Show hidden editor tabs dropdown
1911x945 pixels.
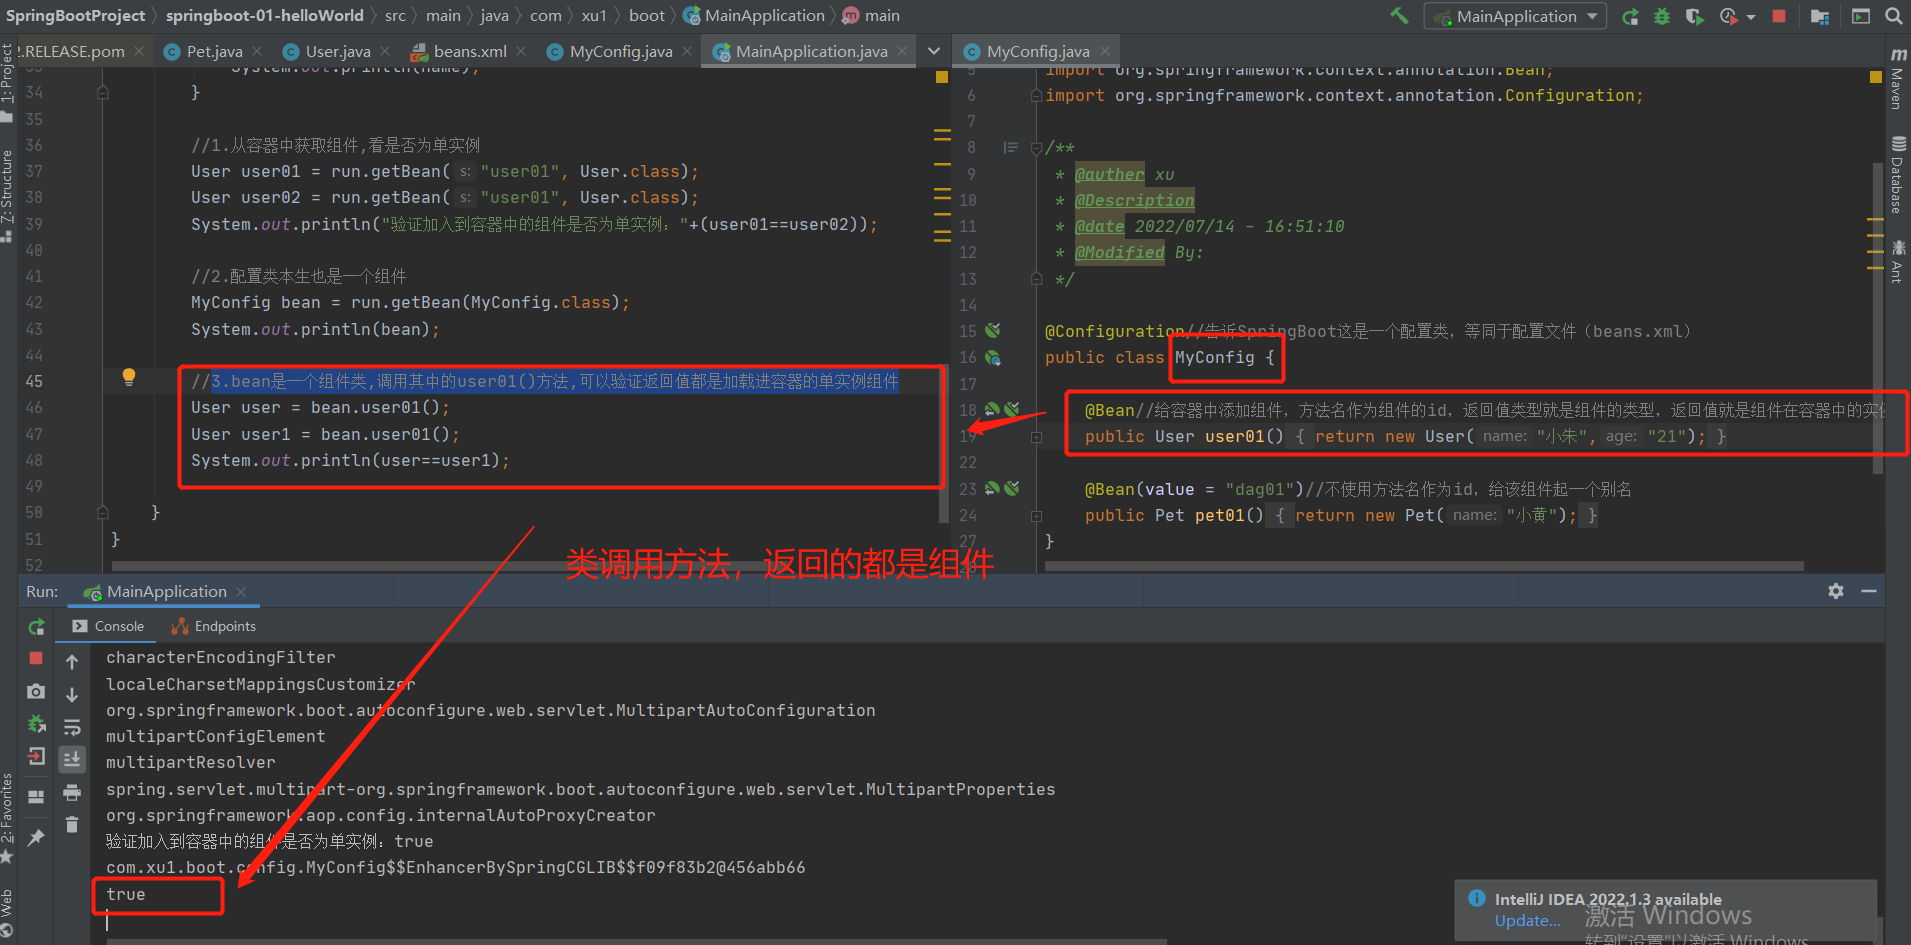pyautogui.click(x=934, y=51)
